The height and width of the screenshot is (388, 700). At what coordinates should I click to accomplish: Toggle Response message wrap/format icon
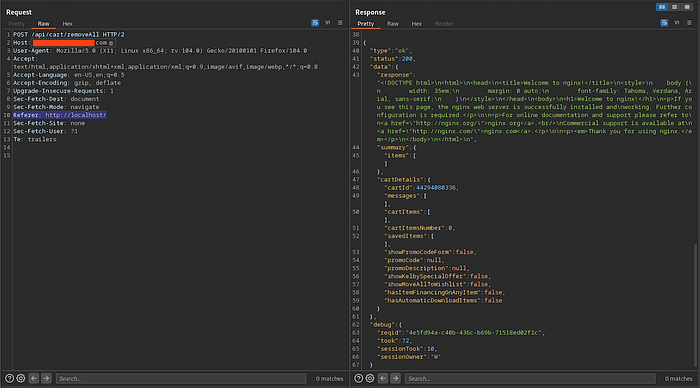(x=664, y=23)
